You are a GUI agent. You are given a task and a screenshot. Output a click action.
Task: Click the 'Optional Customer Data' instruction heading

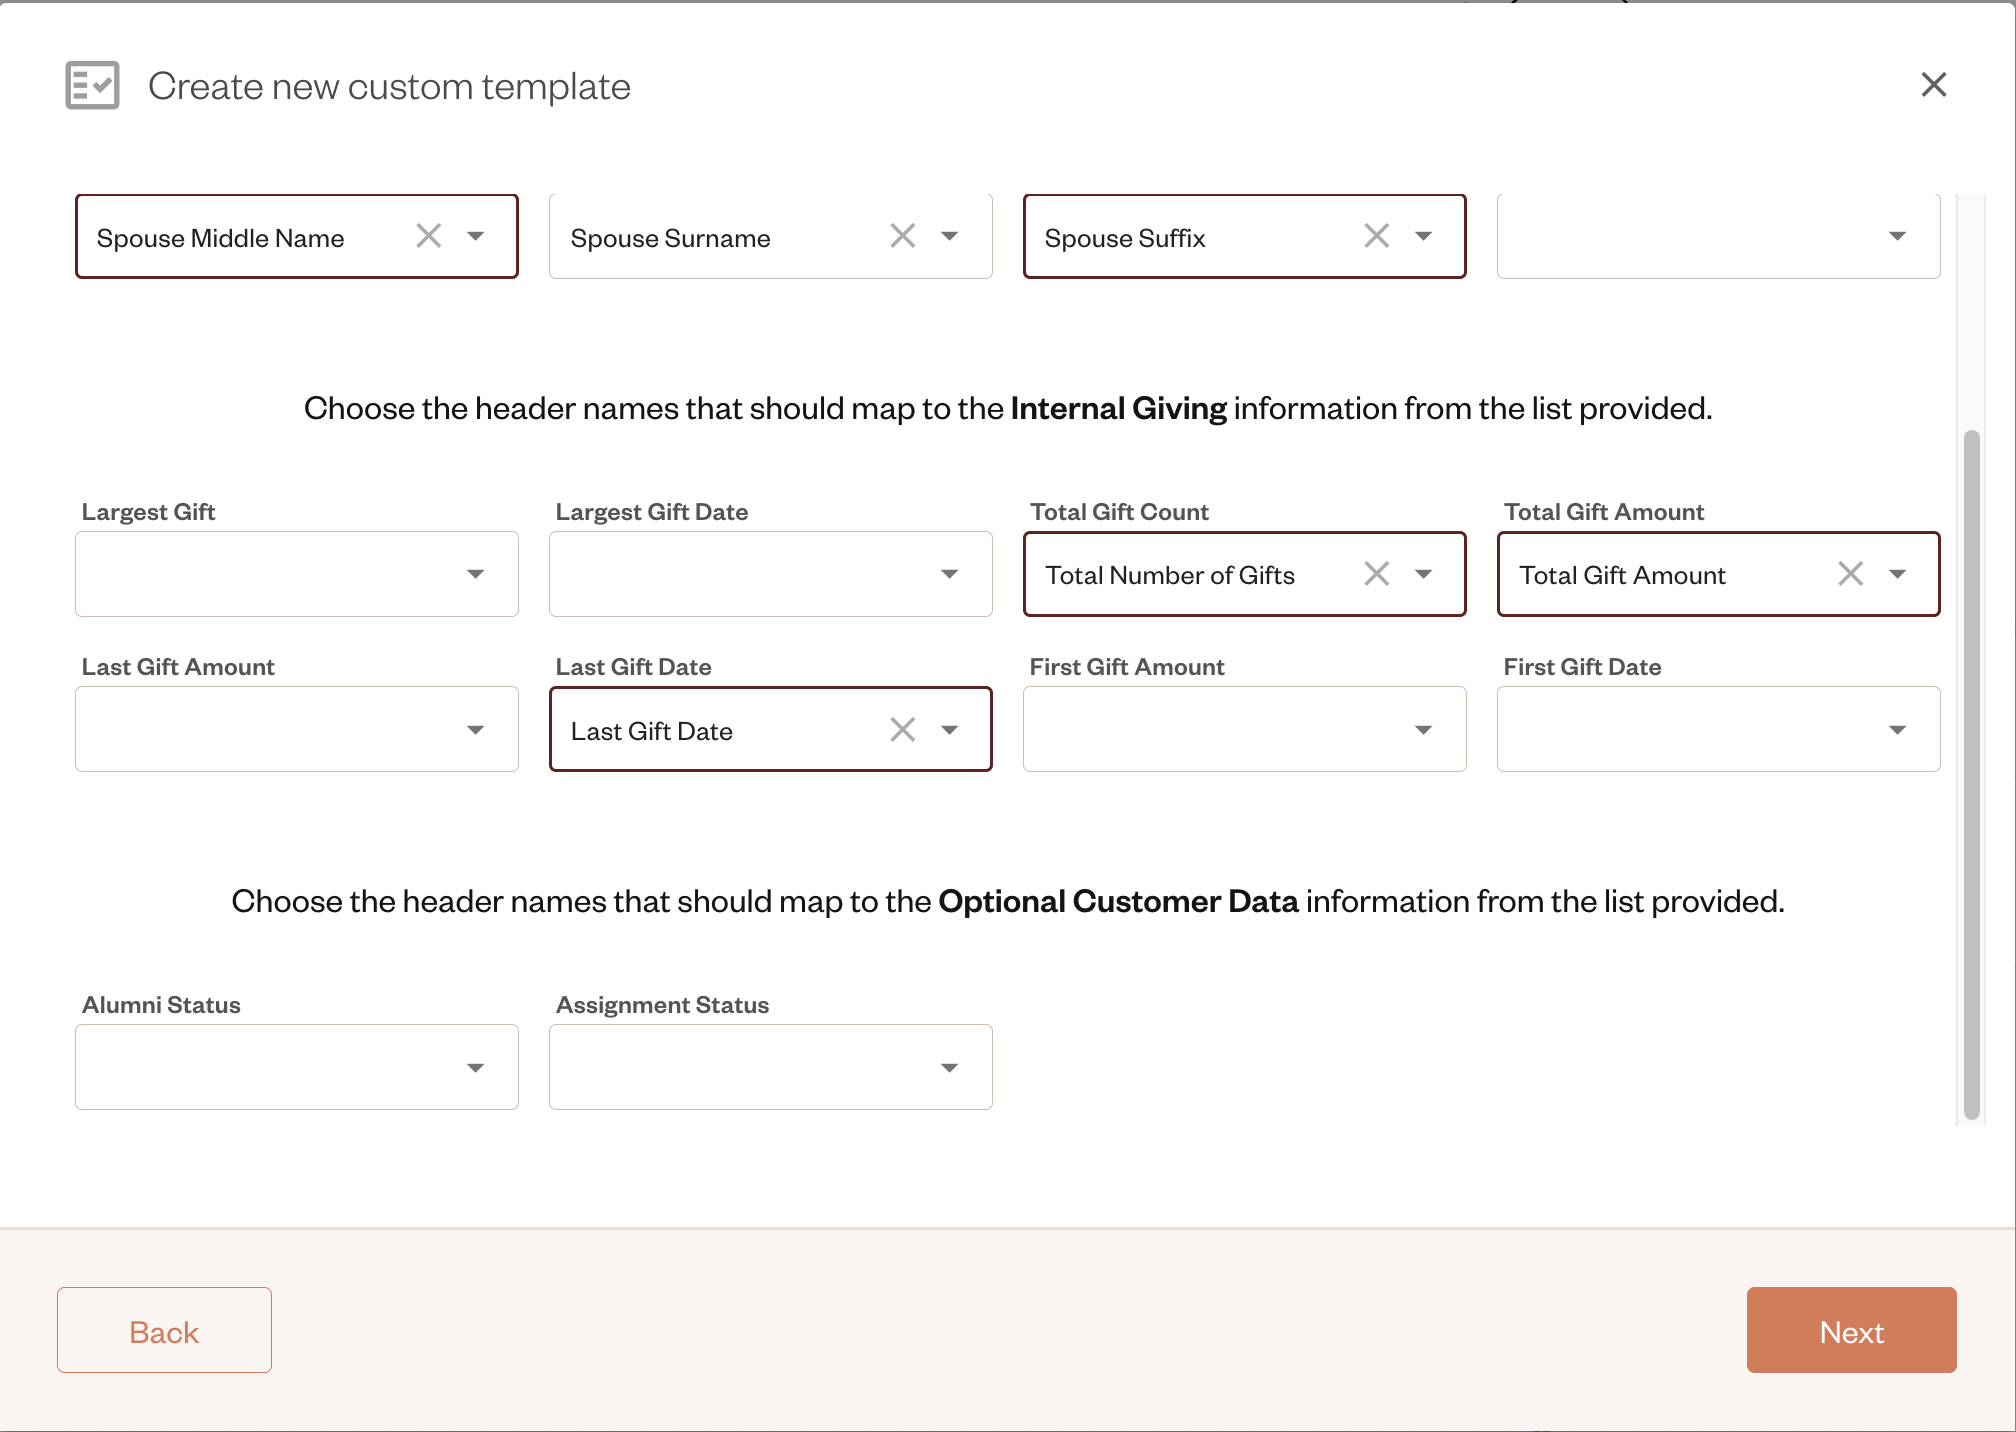click(x=1008, y=901)
